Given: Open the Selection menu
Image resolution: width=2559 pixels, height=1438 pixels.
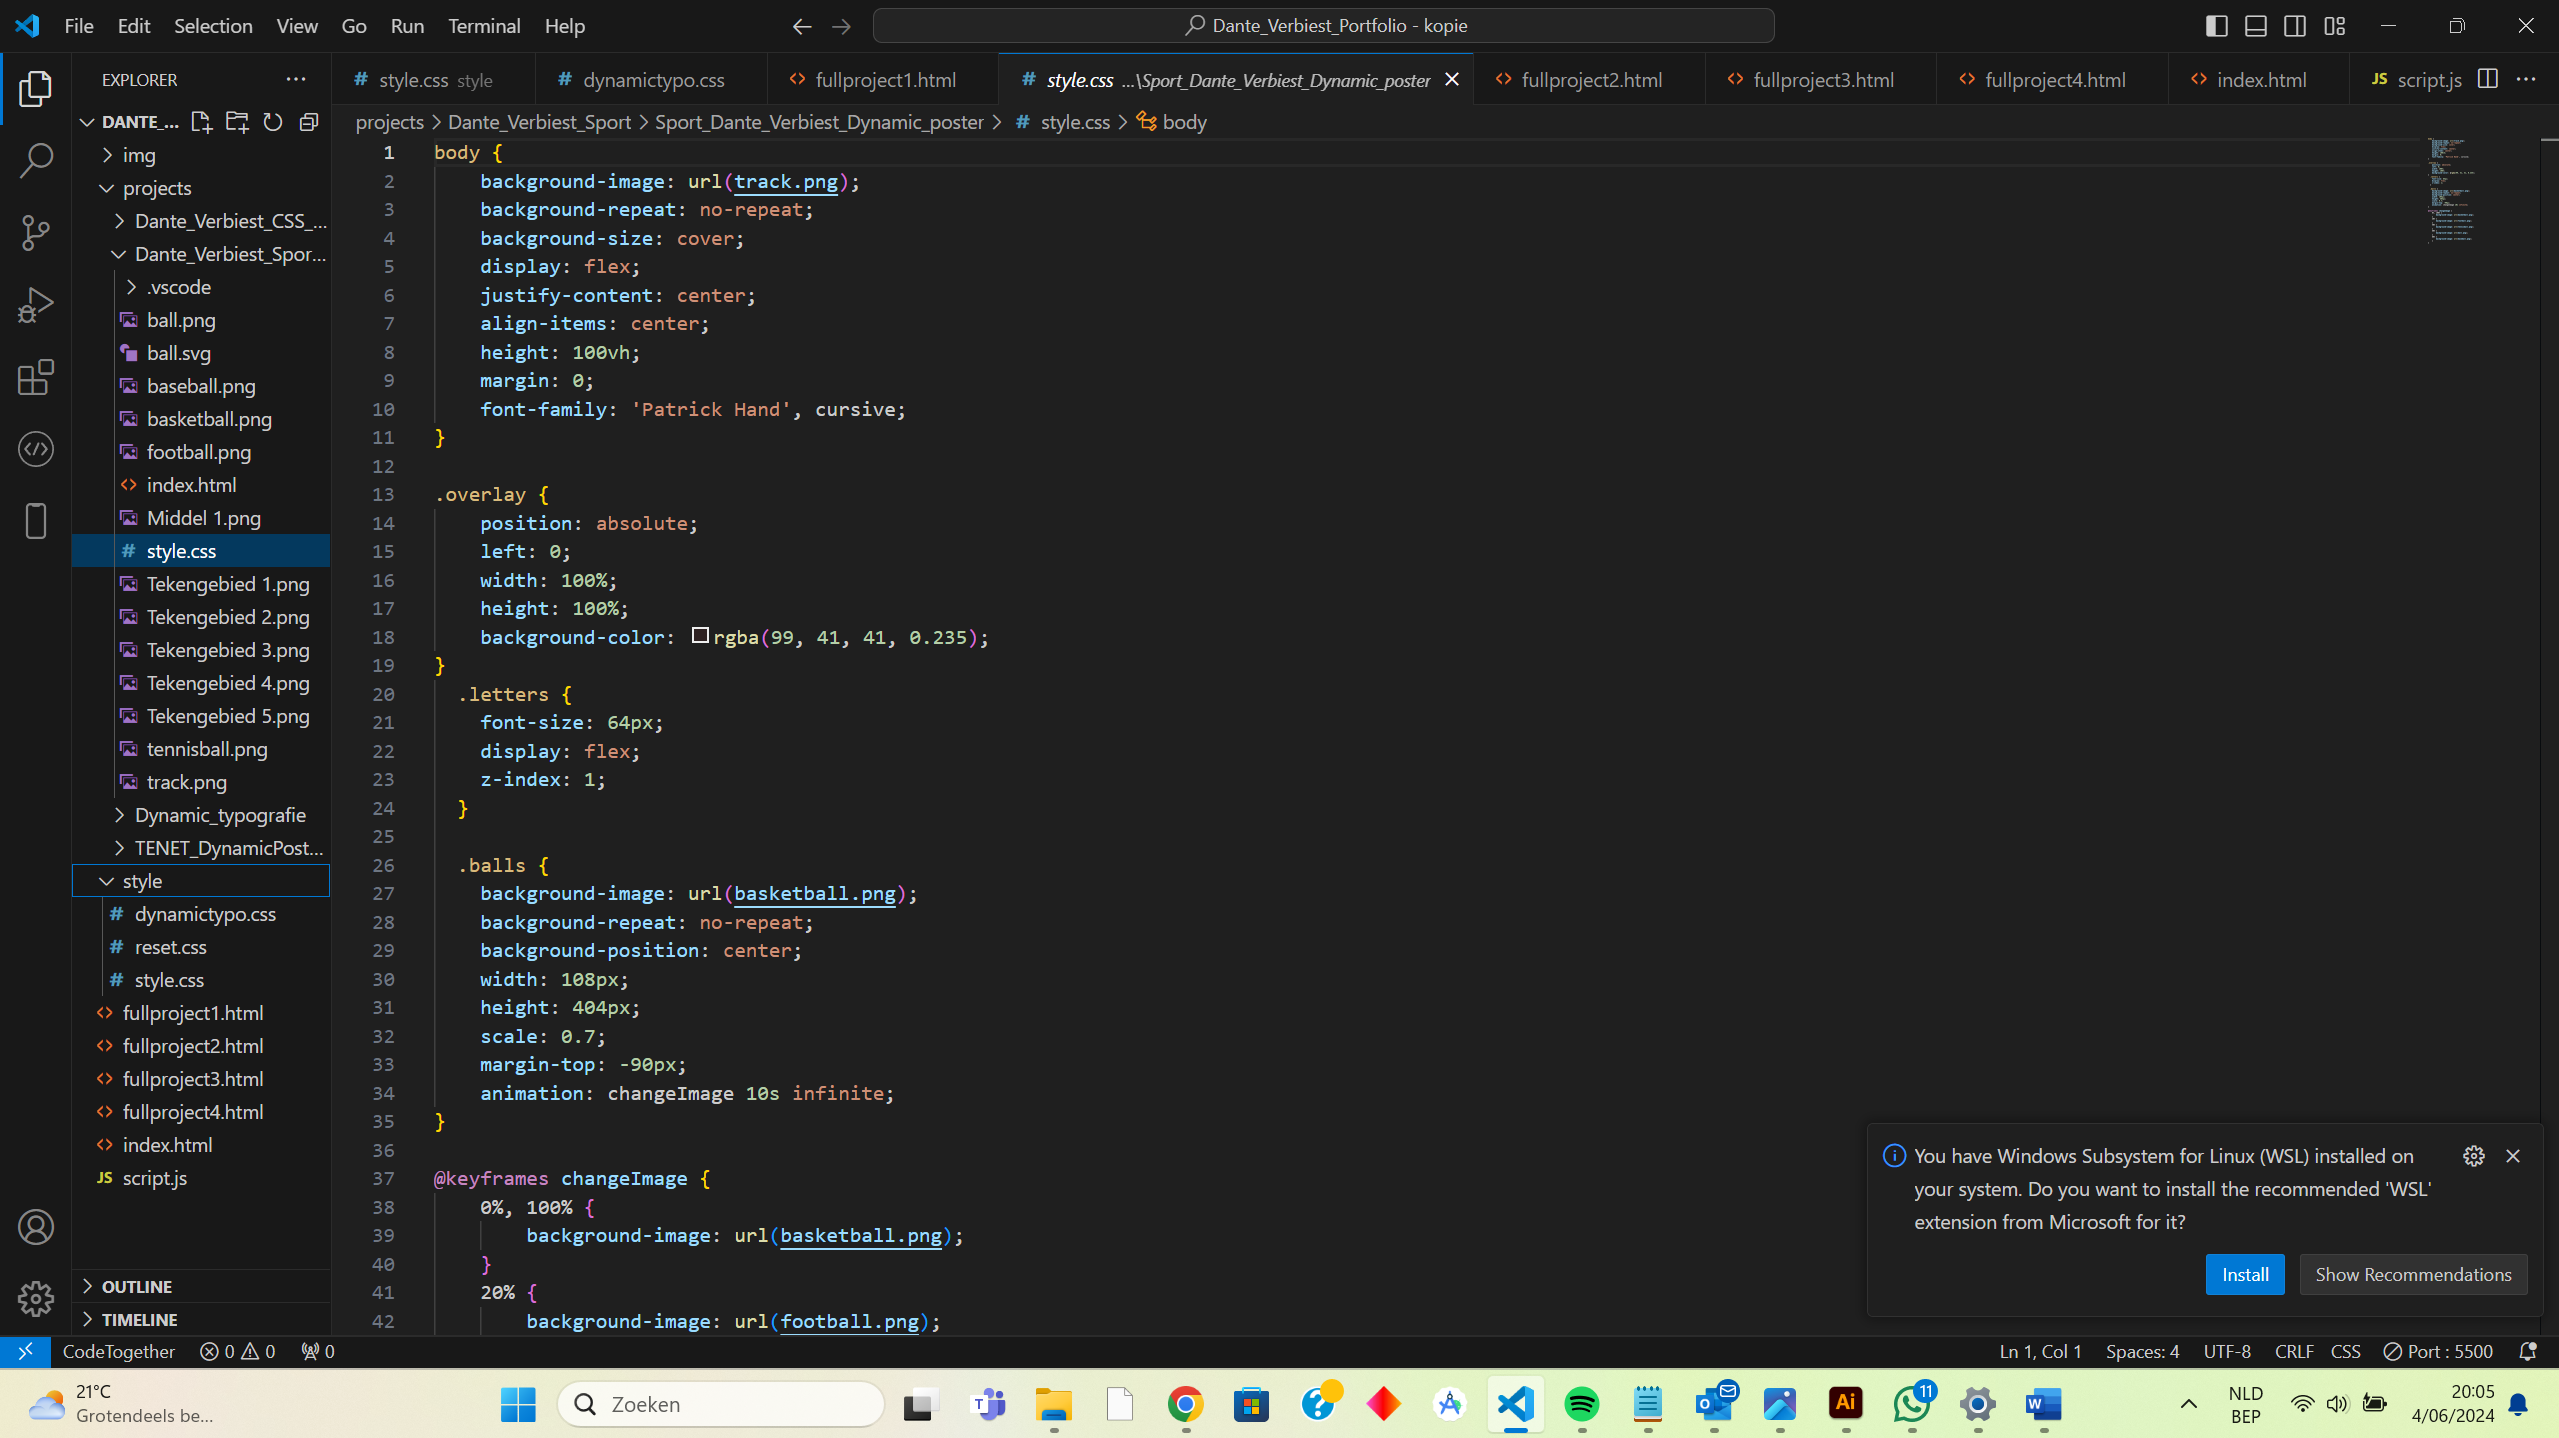Looking at the screenshot, I should point(213,26).
